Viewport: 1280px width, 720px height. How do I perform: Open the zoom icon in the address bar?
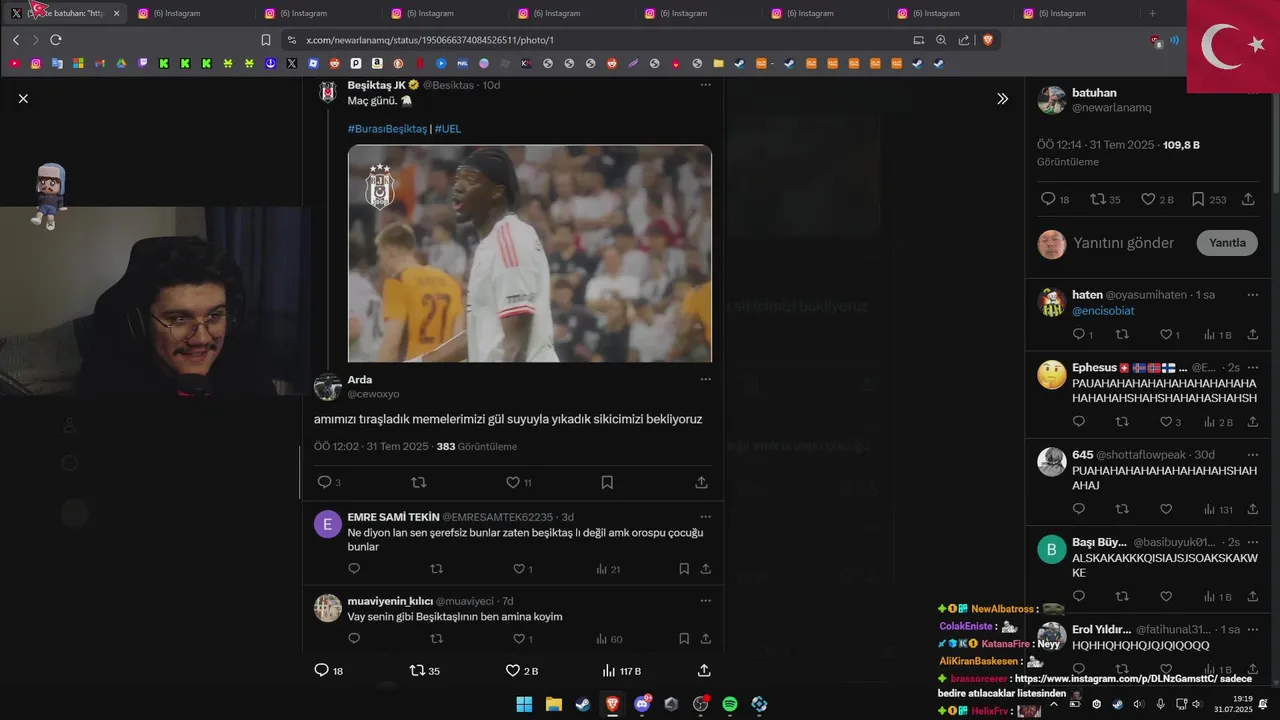(941, 40)
